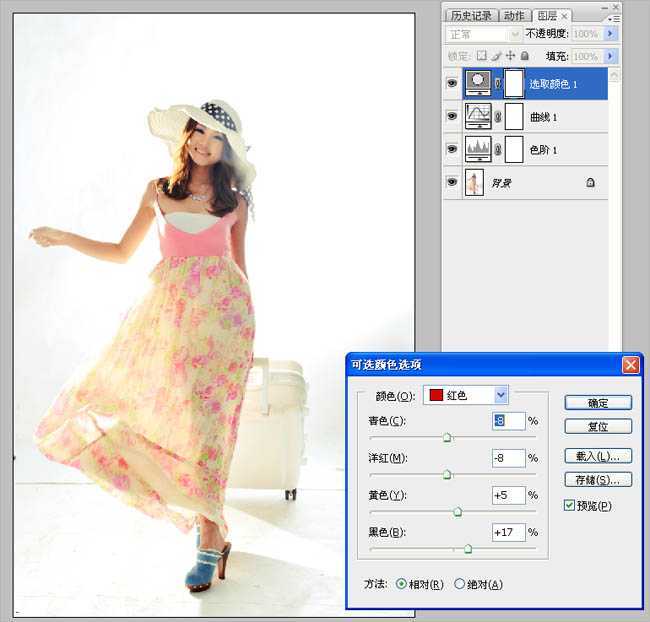Click the 黄色 (Yellow) value input field
This screenshot has height=622, width=650.
click(x=508, y=495)
